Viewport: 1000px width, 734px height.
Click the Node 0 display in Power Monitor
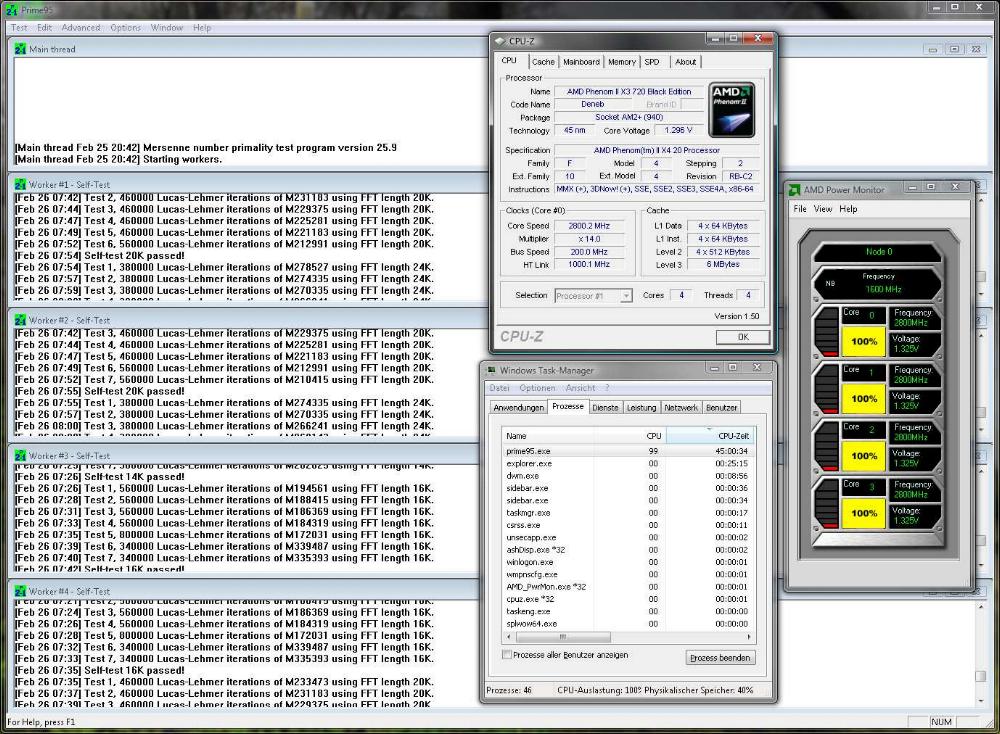pyautogui.click(x=879, y=252)
